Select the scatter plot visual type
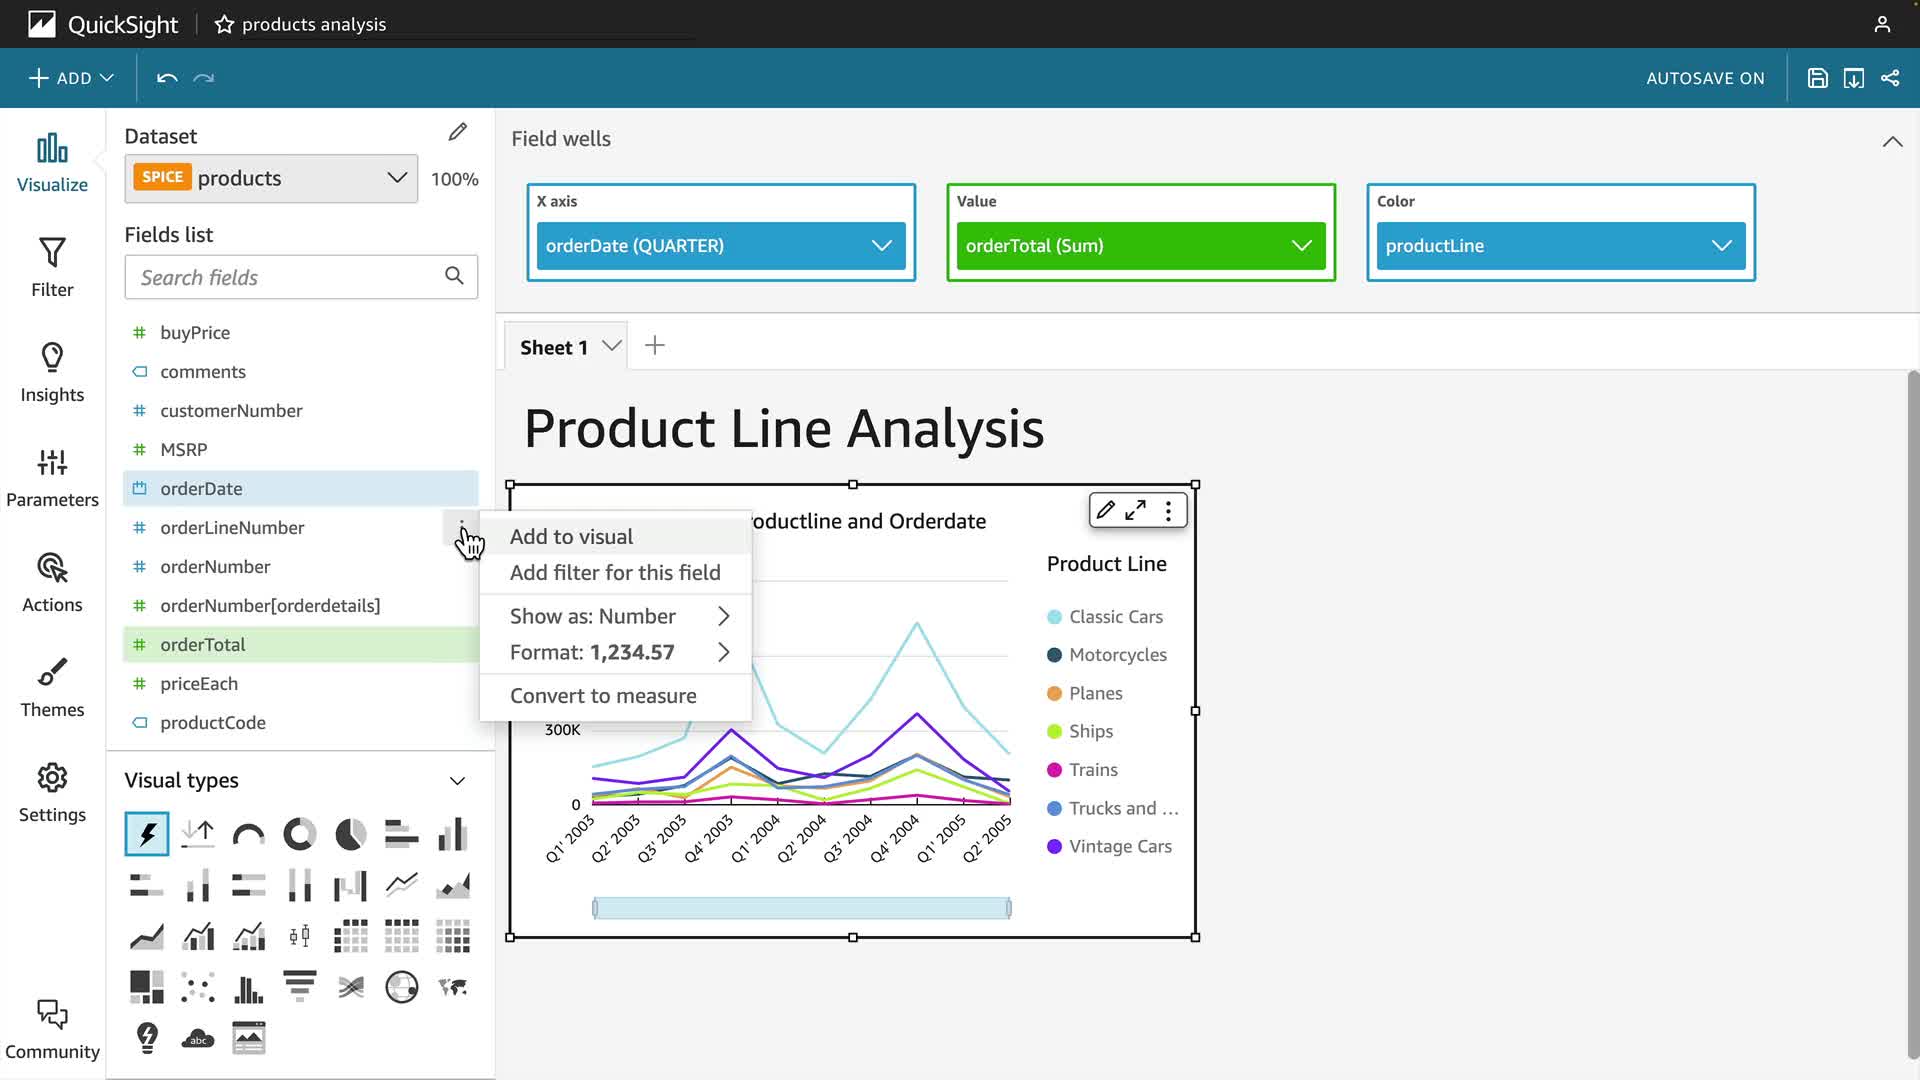1920x1080 pixels. (198, 987)
